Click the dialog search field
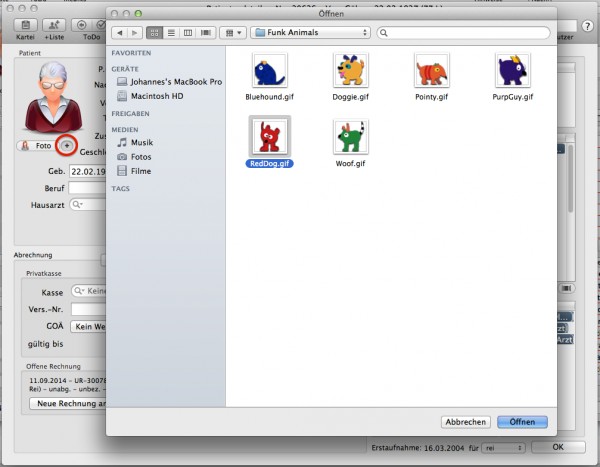This screenshot has height=467, width=600. tap(463, 33)
